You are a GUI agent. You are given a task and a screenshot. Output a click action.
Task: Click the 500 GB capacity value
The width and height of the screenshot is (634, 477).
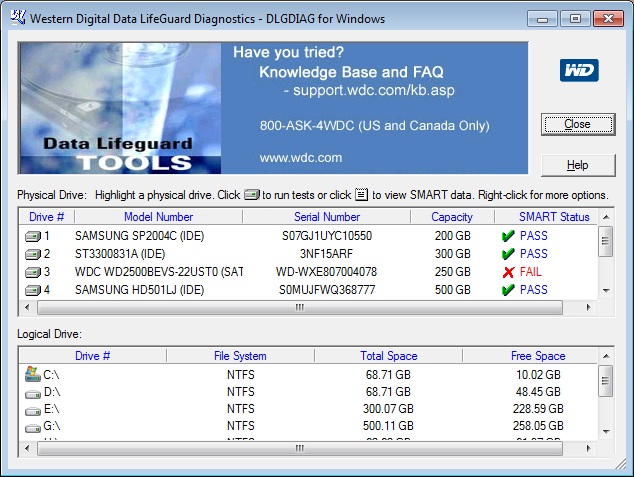coord(452,290)
